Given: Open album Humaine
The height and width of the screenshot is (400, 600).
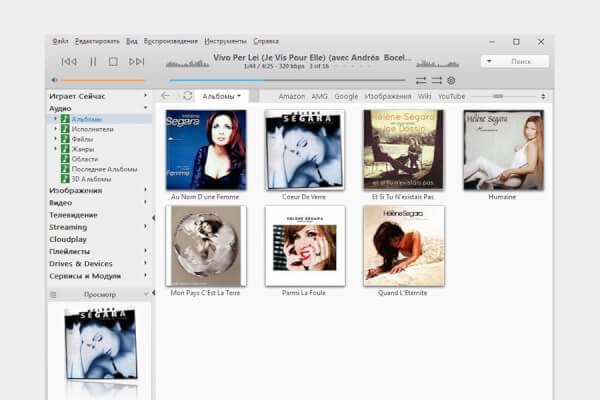Looking at the screenshot, I should [503, 150].
